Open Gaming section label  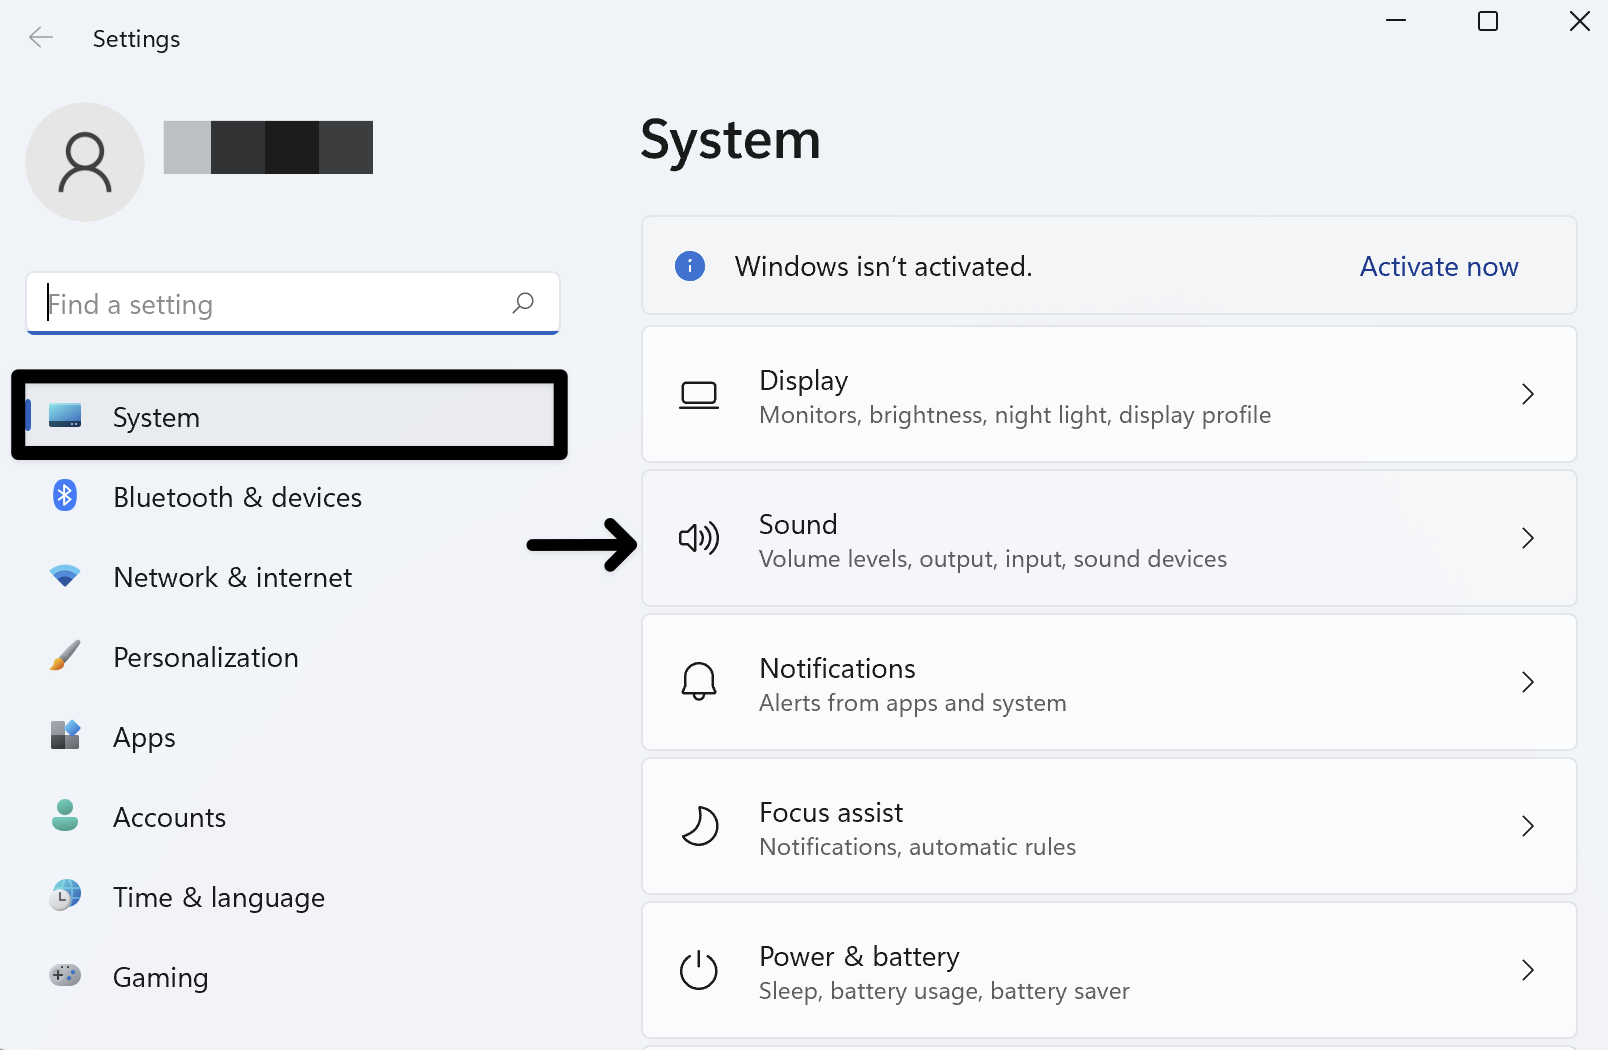(161, 978)
